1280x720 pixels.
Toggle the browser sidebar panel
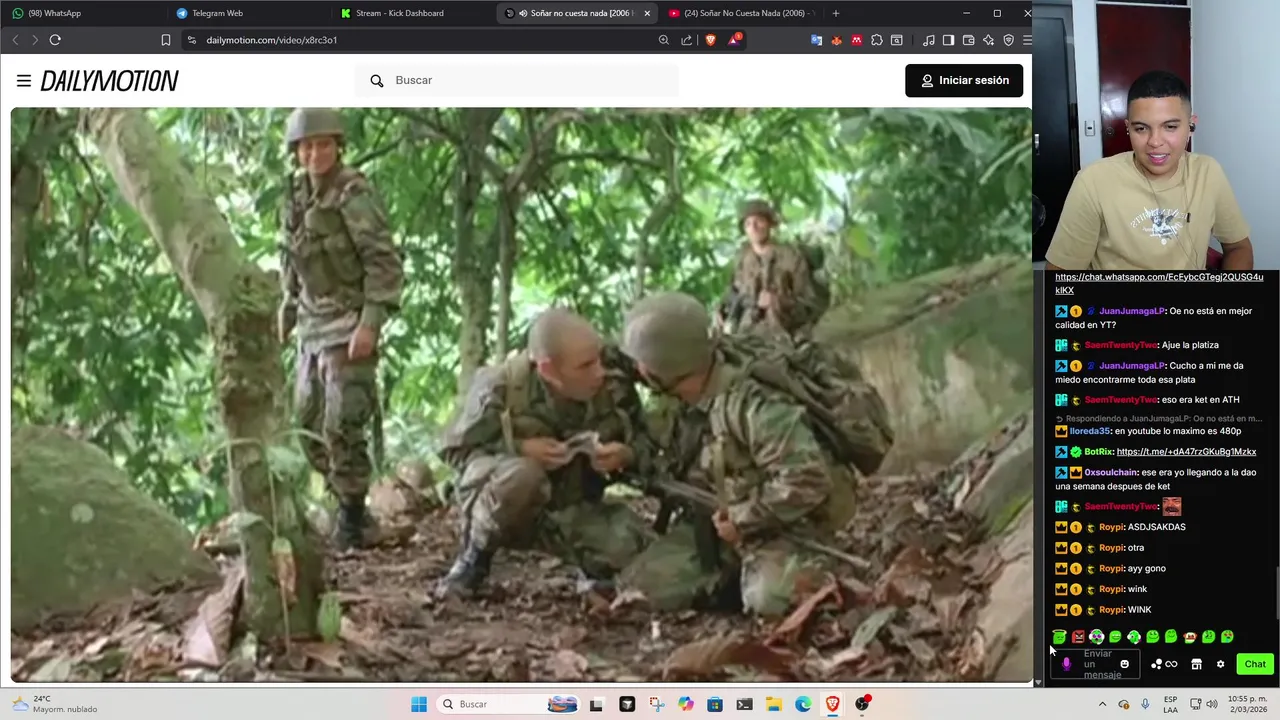coord(948,40)
